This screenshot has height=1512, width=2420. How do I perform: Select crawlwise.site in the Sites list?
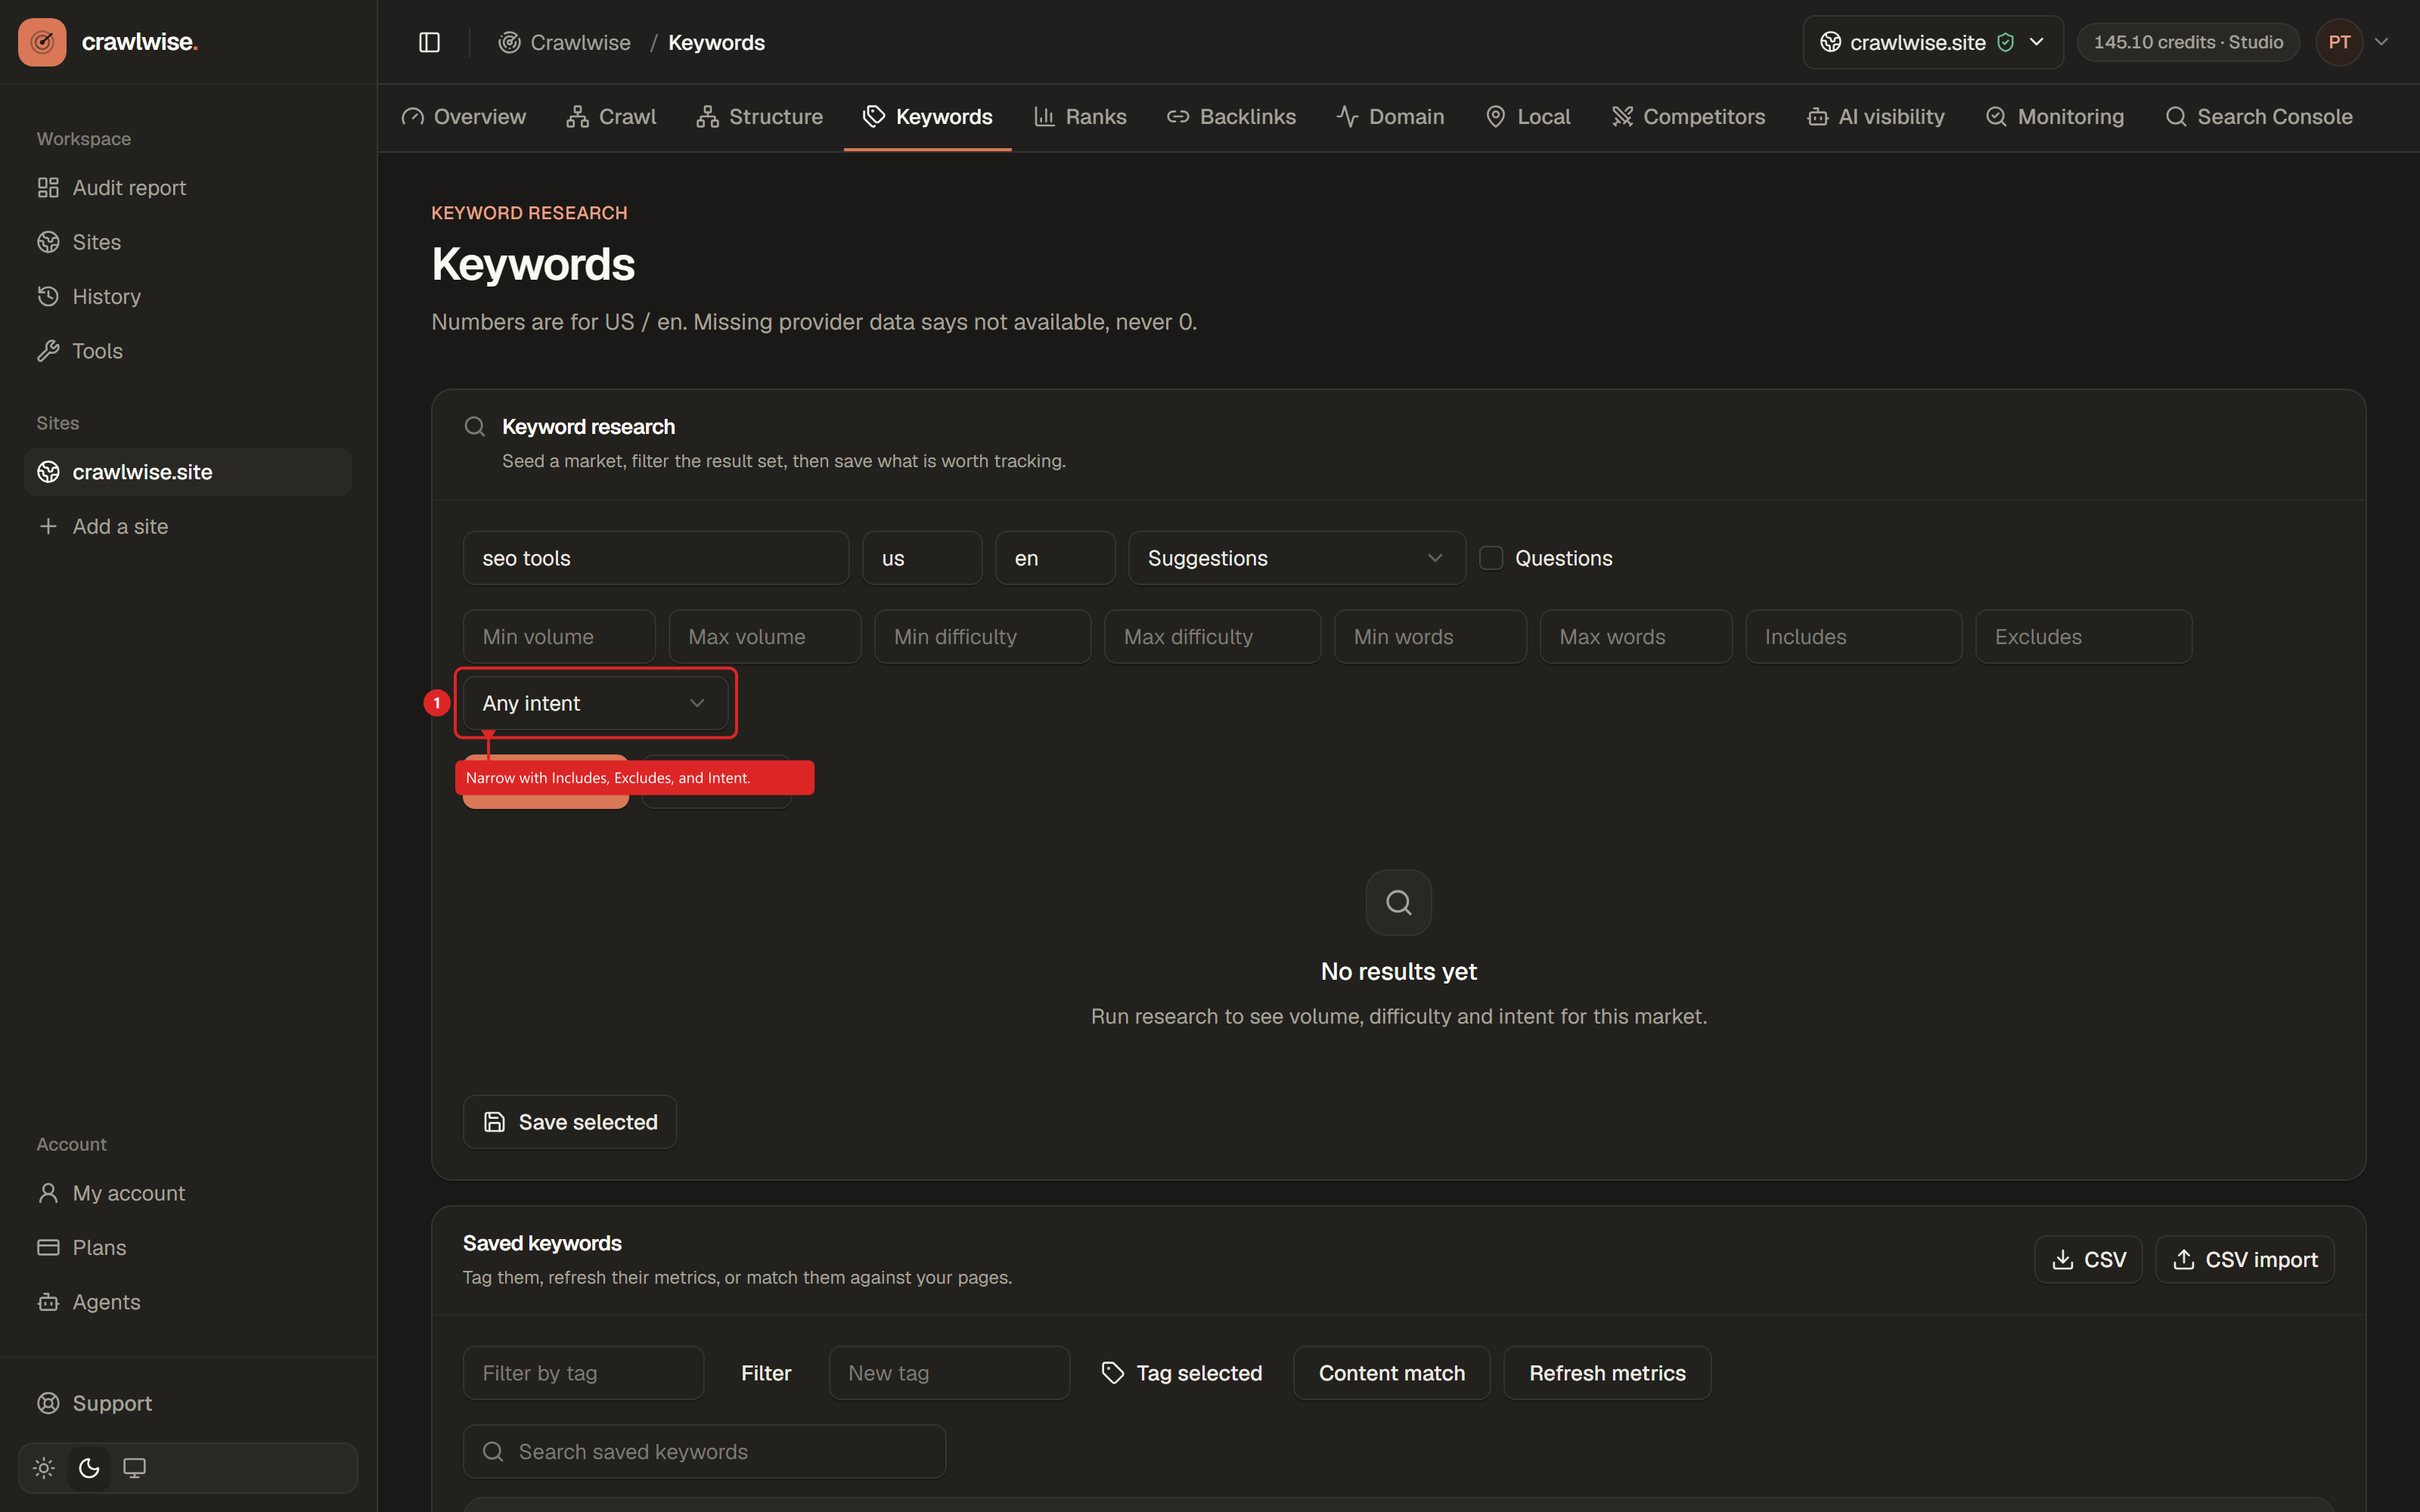click(x=188, y=472)
